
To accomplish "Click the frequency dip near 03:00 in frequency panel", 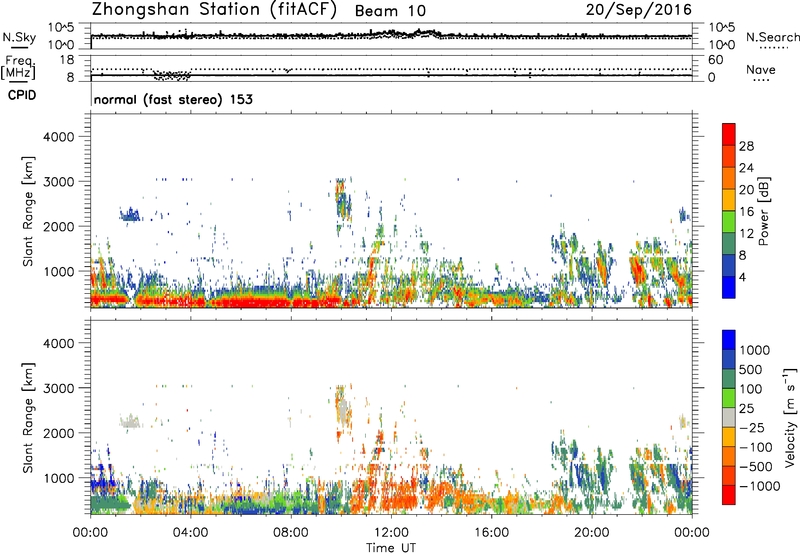I will coord(172,76).
